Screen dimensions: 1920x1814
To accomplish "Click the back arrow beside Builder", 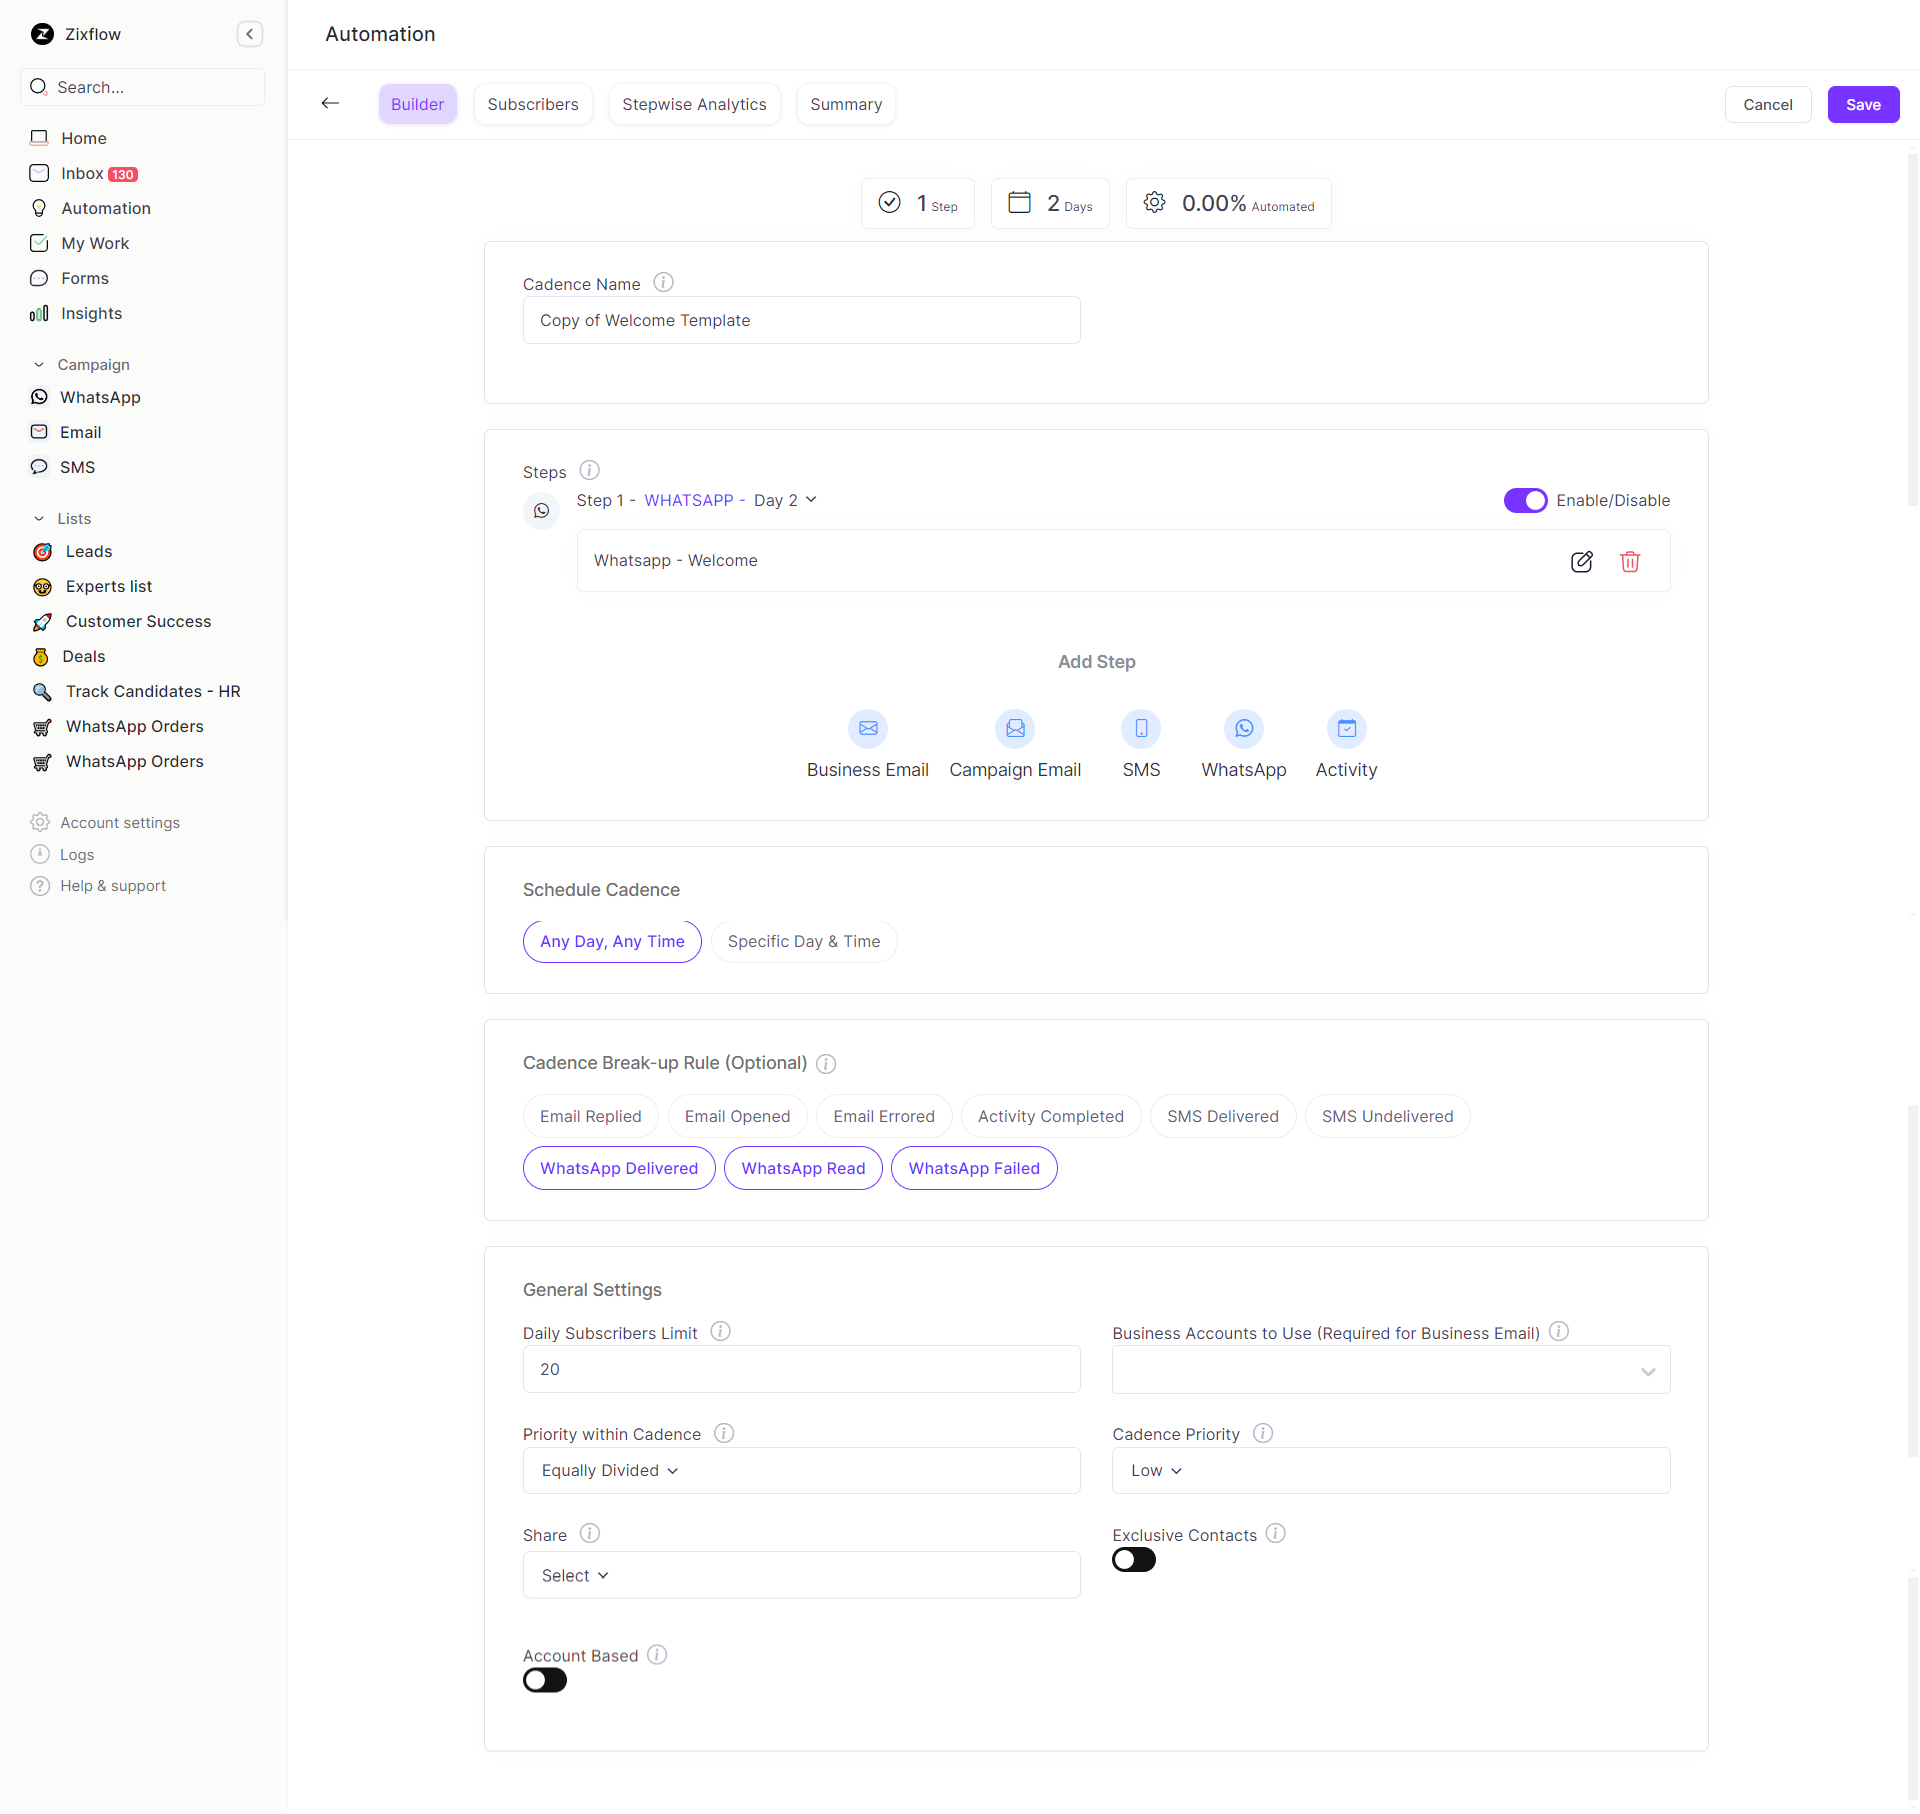I will click(331, 104).
